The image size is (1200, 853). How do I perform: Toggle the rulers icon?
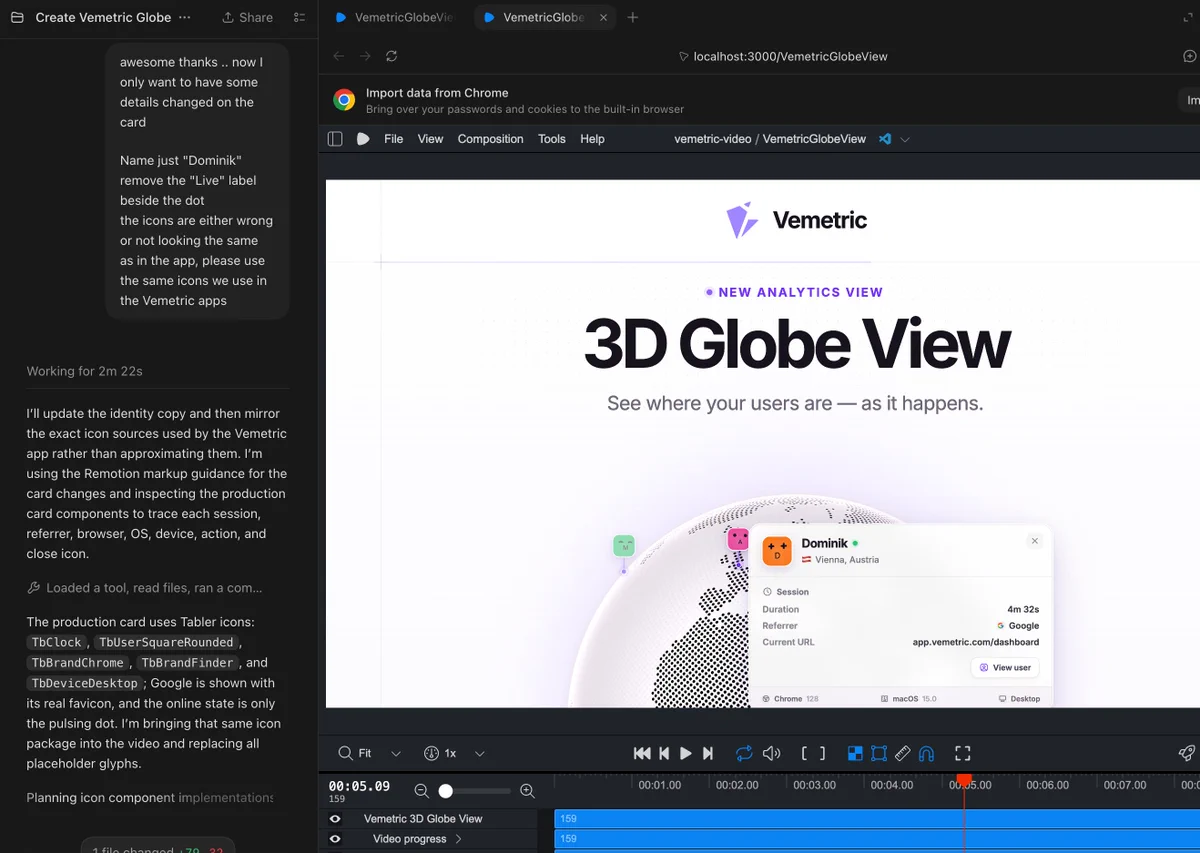coord(902,753)
